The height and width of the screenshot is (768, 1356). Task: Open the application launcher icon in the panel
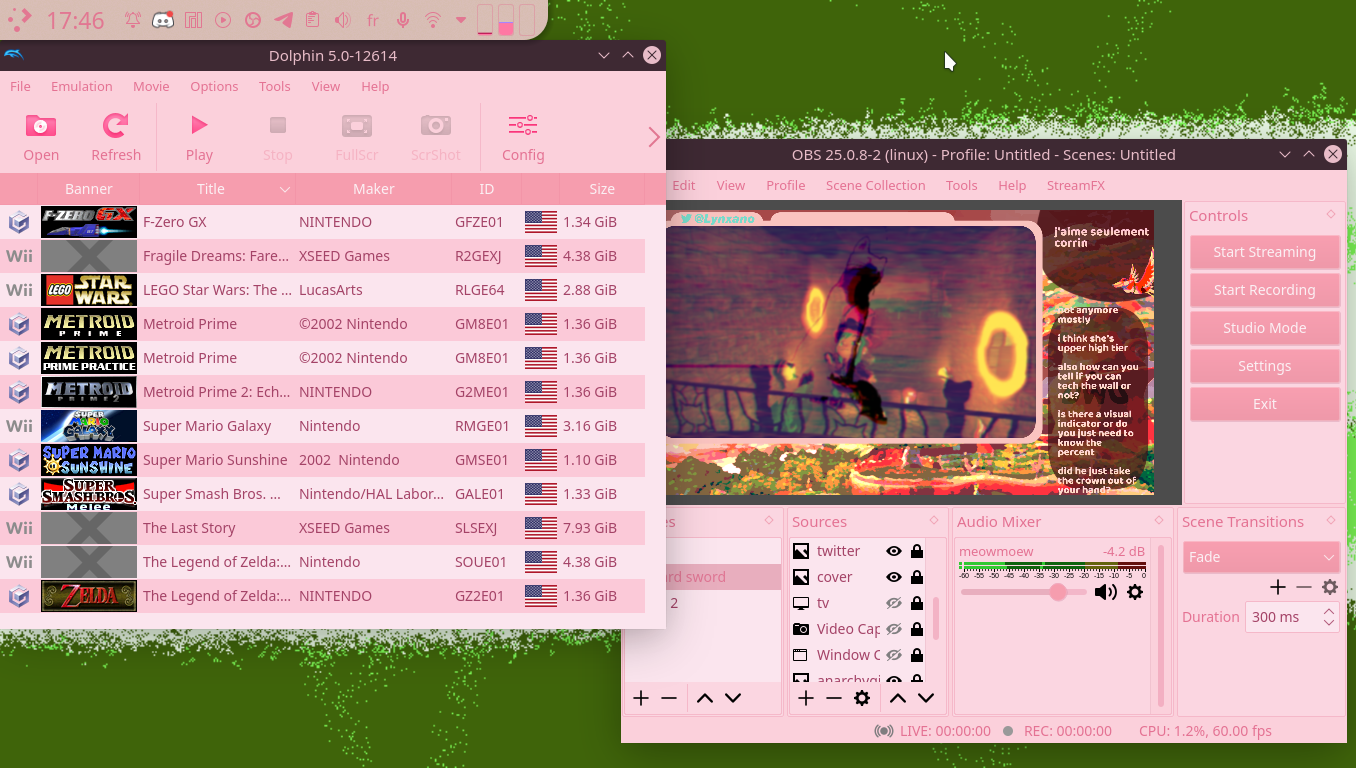coord(18,19)
